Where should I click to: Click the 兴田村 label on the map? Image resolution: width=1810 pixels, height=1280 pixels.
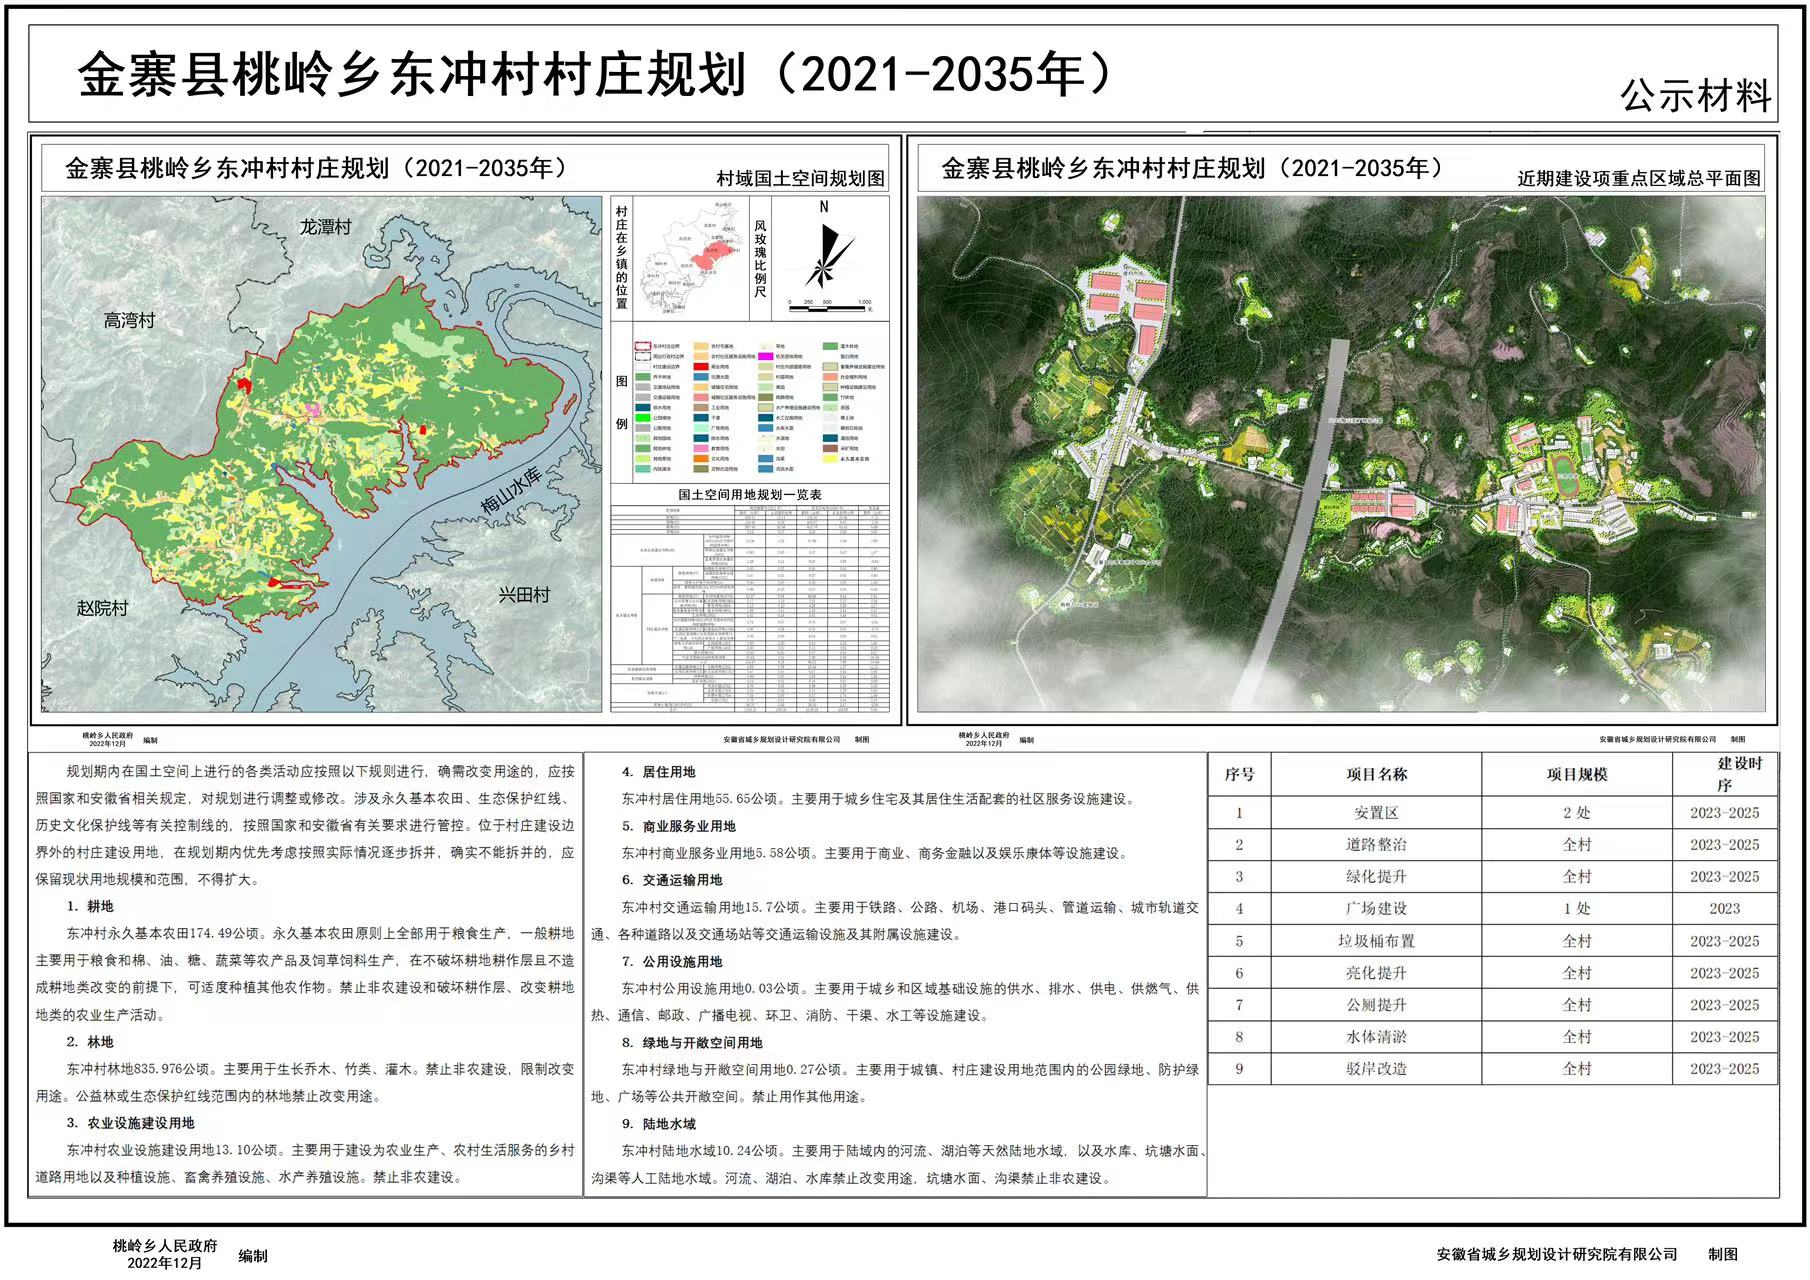(524, 594)
